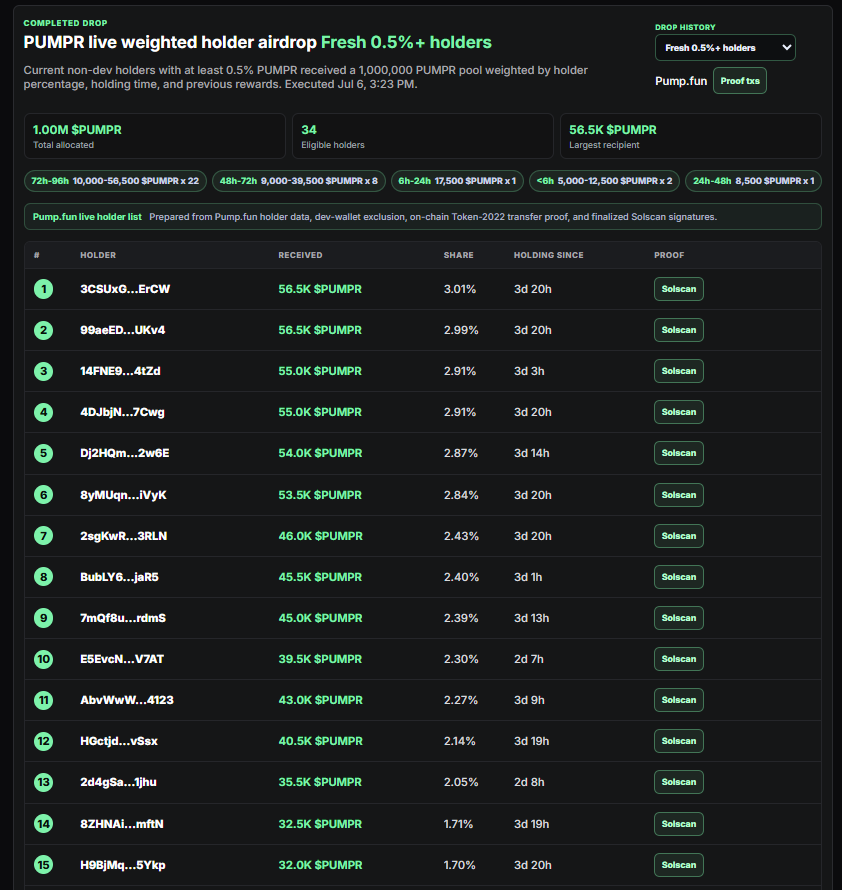Click the rank 10 badge
Image resolution: width=842 pixels, height=890 pixels.
coord(44,659)
